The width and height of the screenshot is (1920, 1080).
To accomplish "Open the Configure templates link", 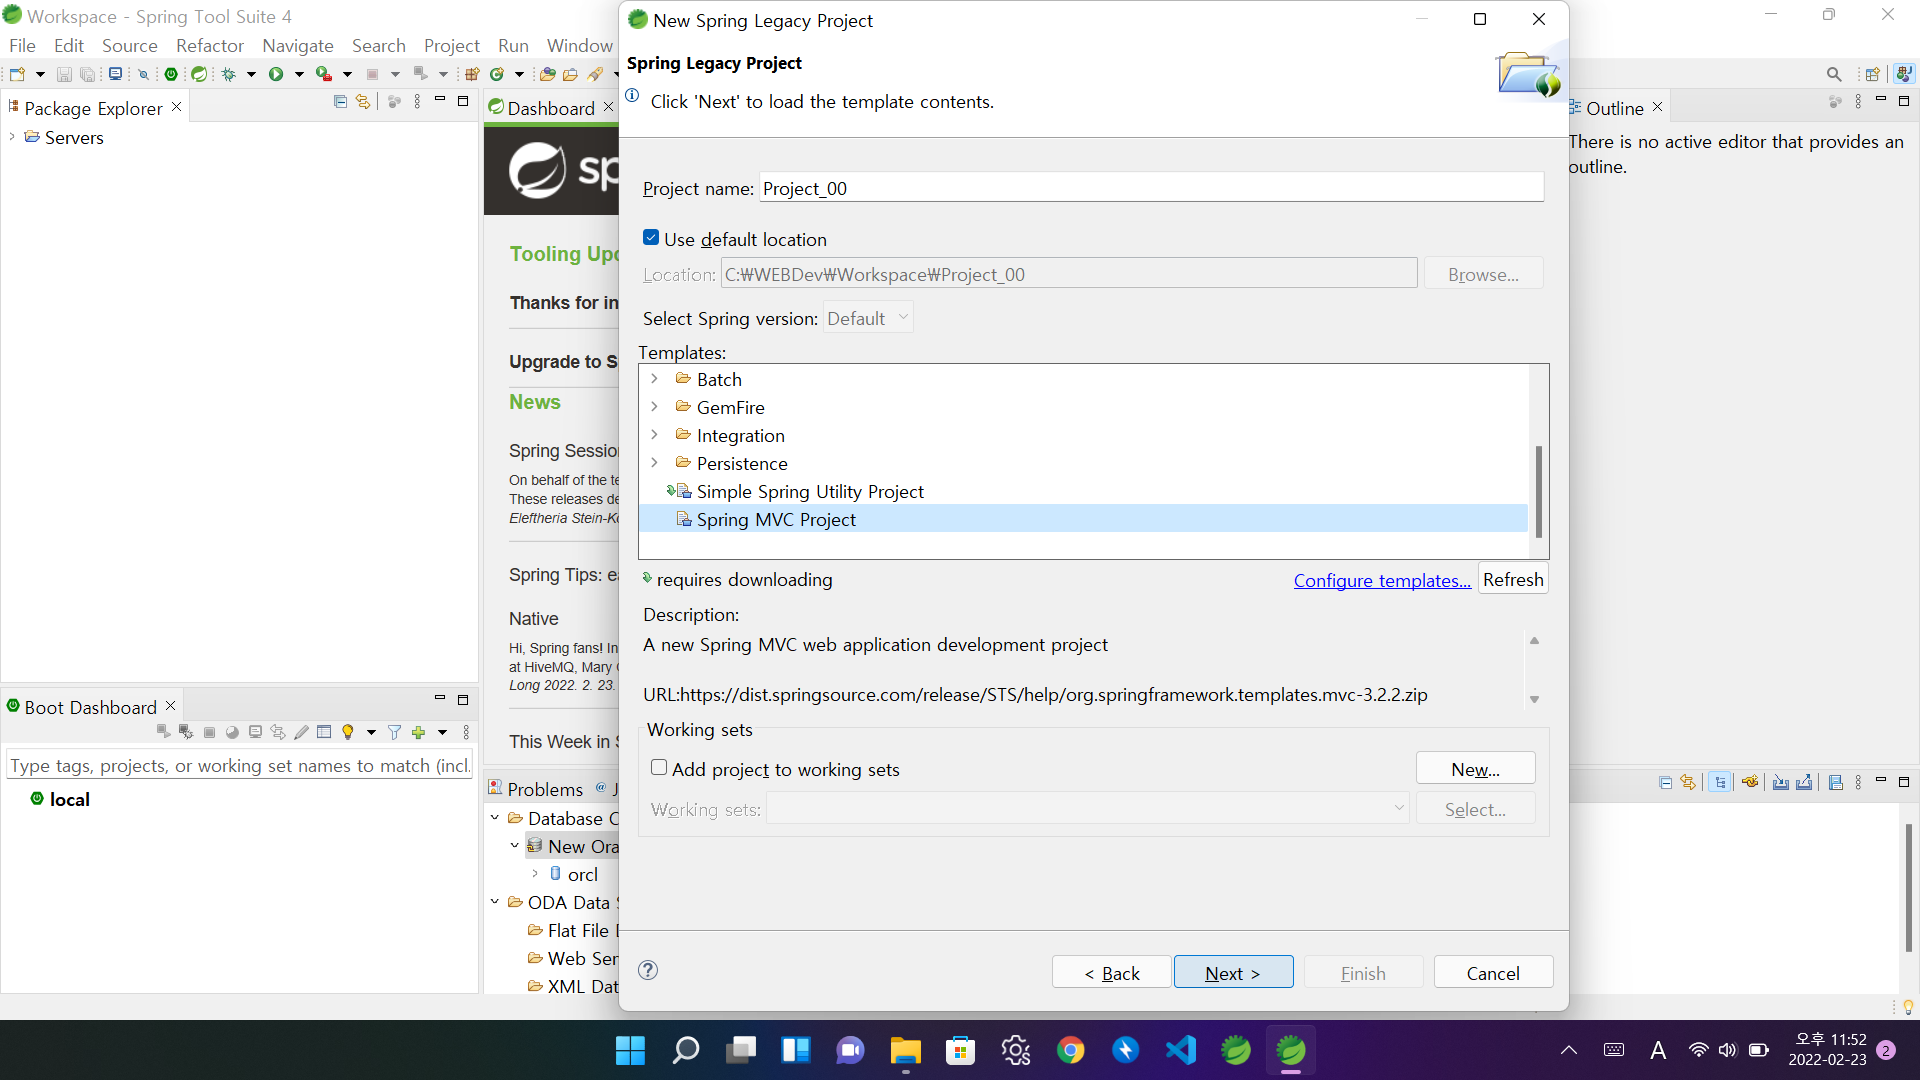I will coord(1381,581).
